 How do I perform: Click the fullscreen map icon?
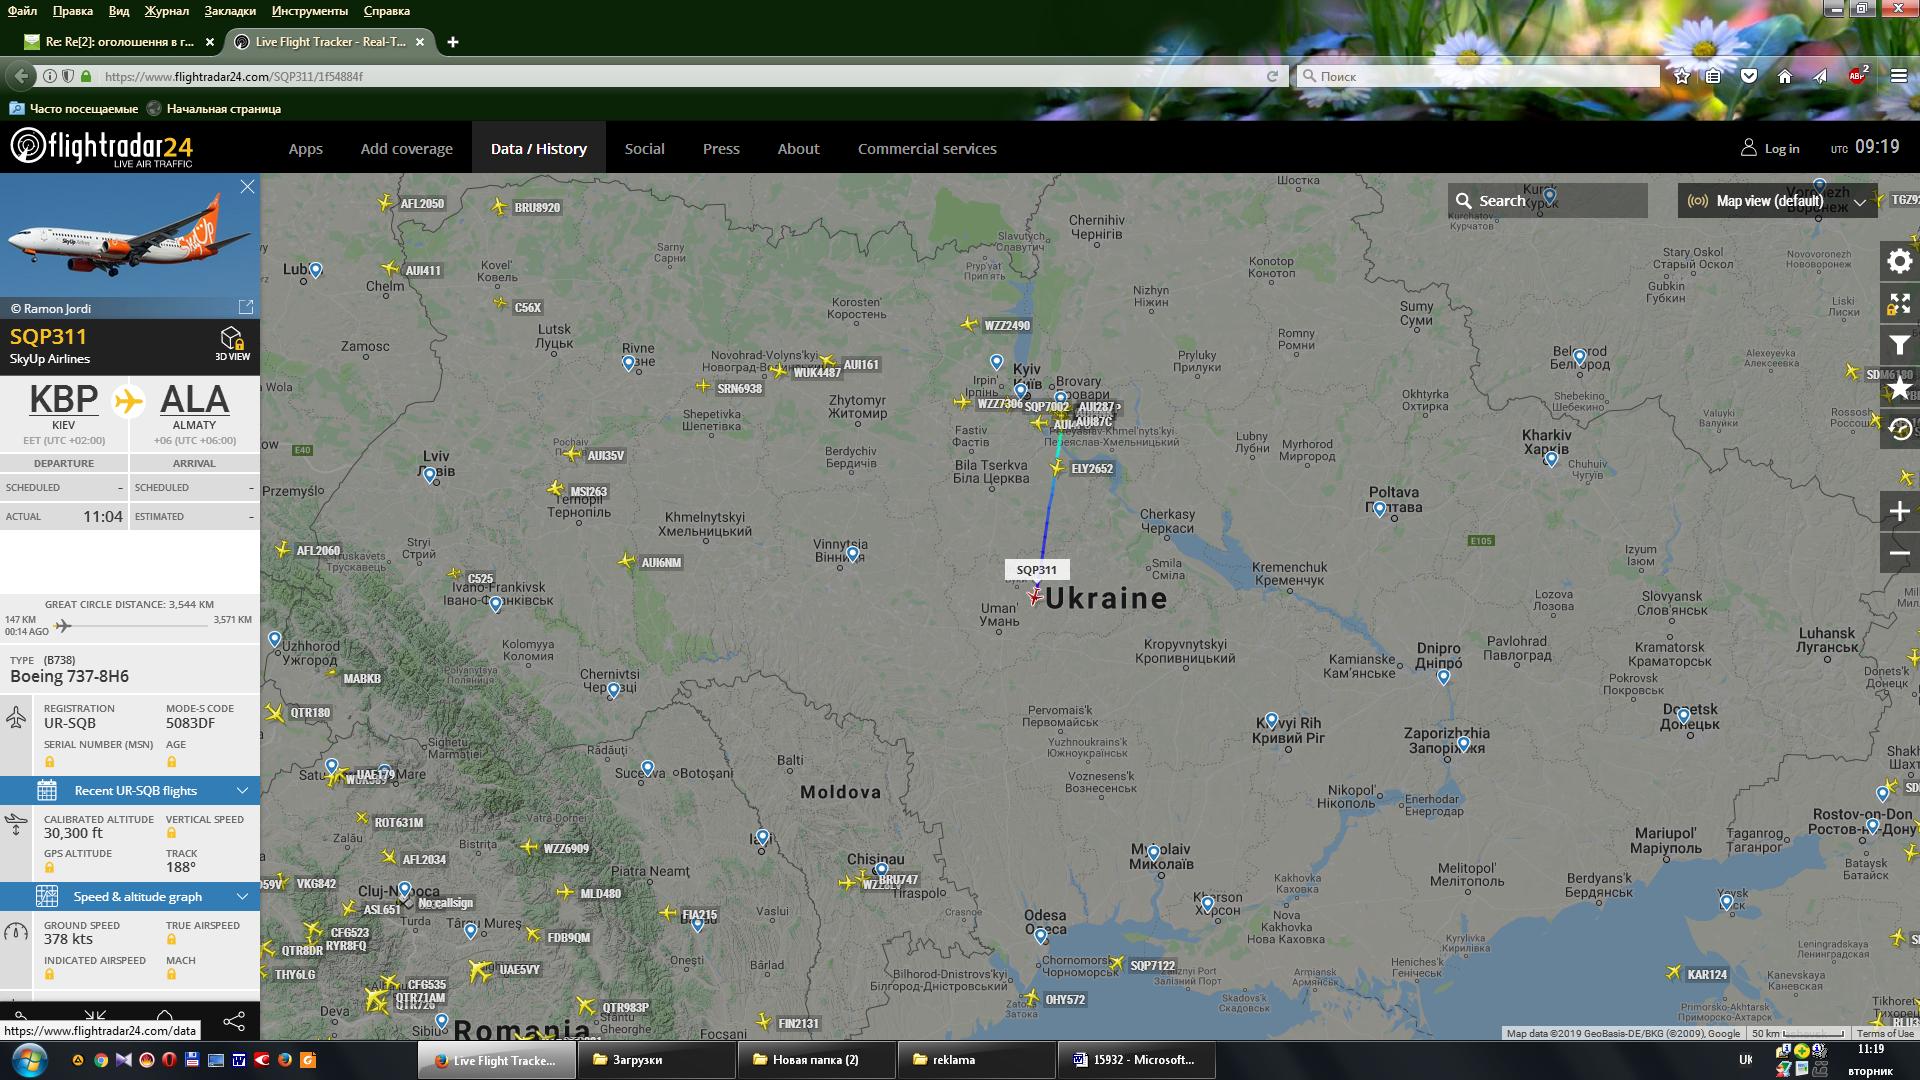1899,304
